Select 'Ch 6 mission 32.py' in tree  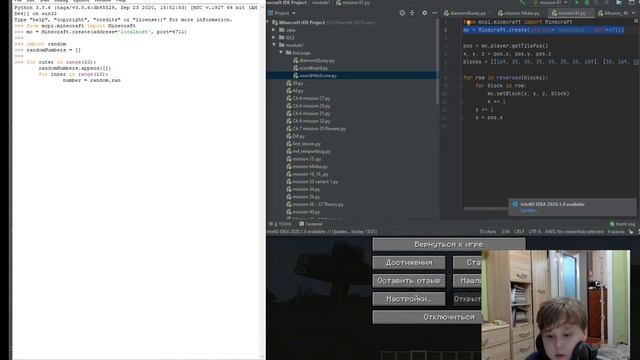pyautogui.click(x=308, y=121)
